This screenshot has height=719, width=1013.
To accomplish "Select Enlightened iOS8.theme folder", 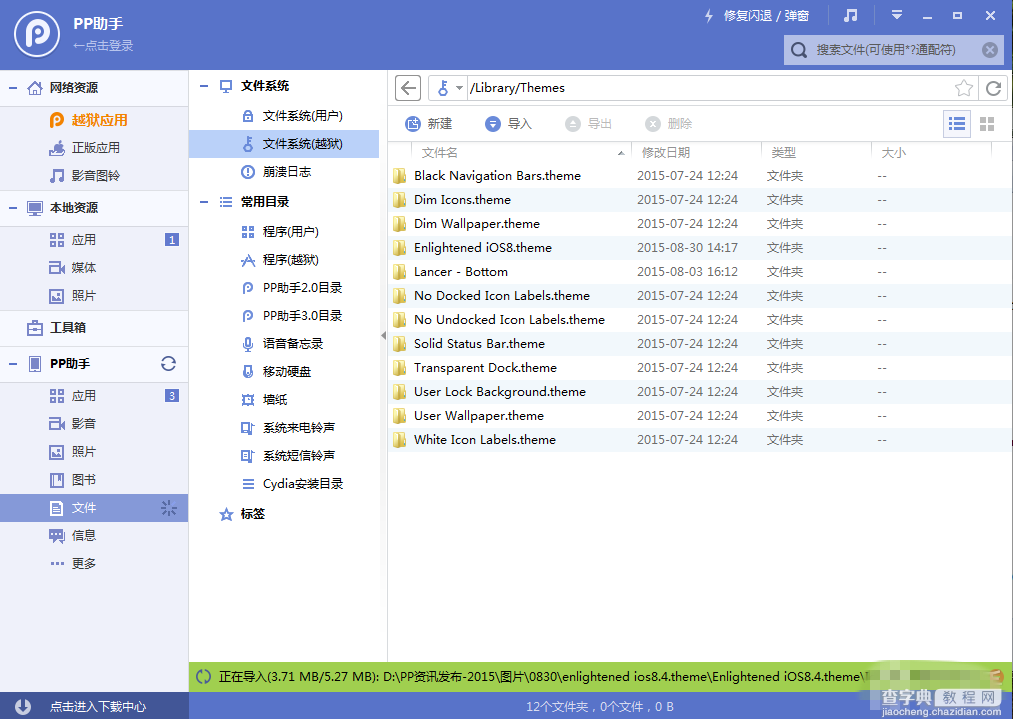I will tap(700, 248).
